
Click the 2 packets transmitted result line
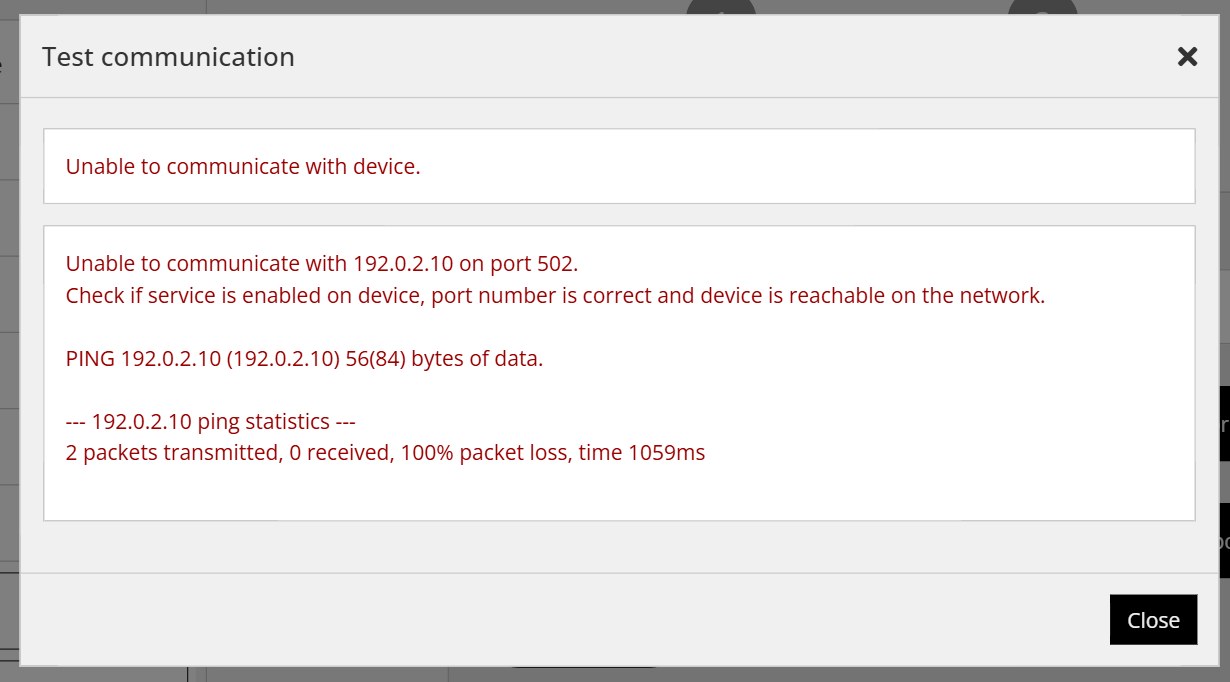click(385, 453)
